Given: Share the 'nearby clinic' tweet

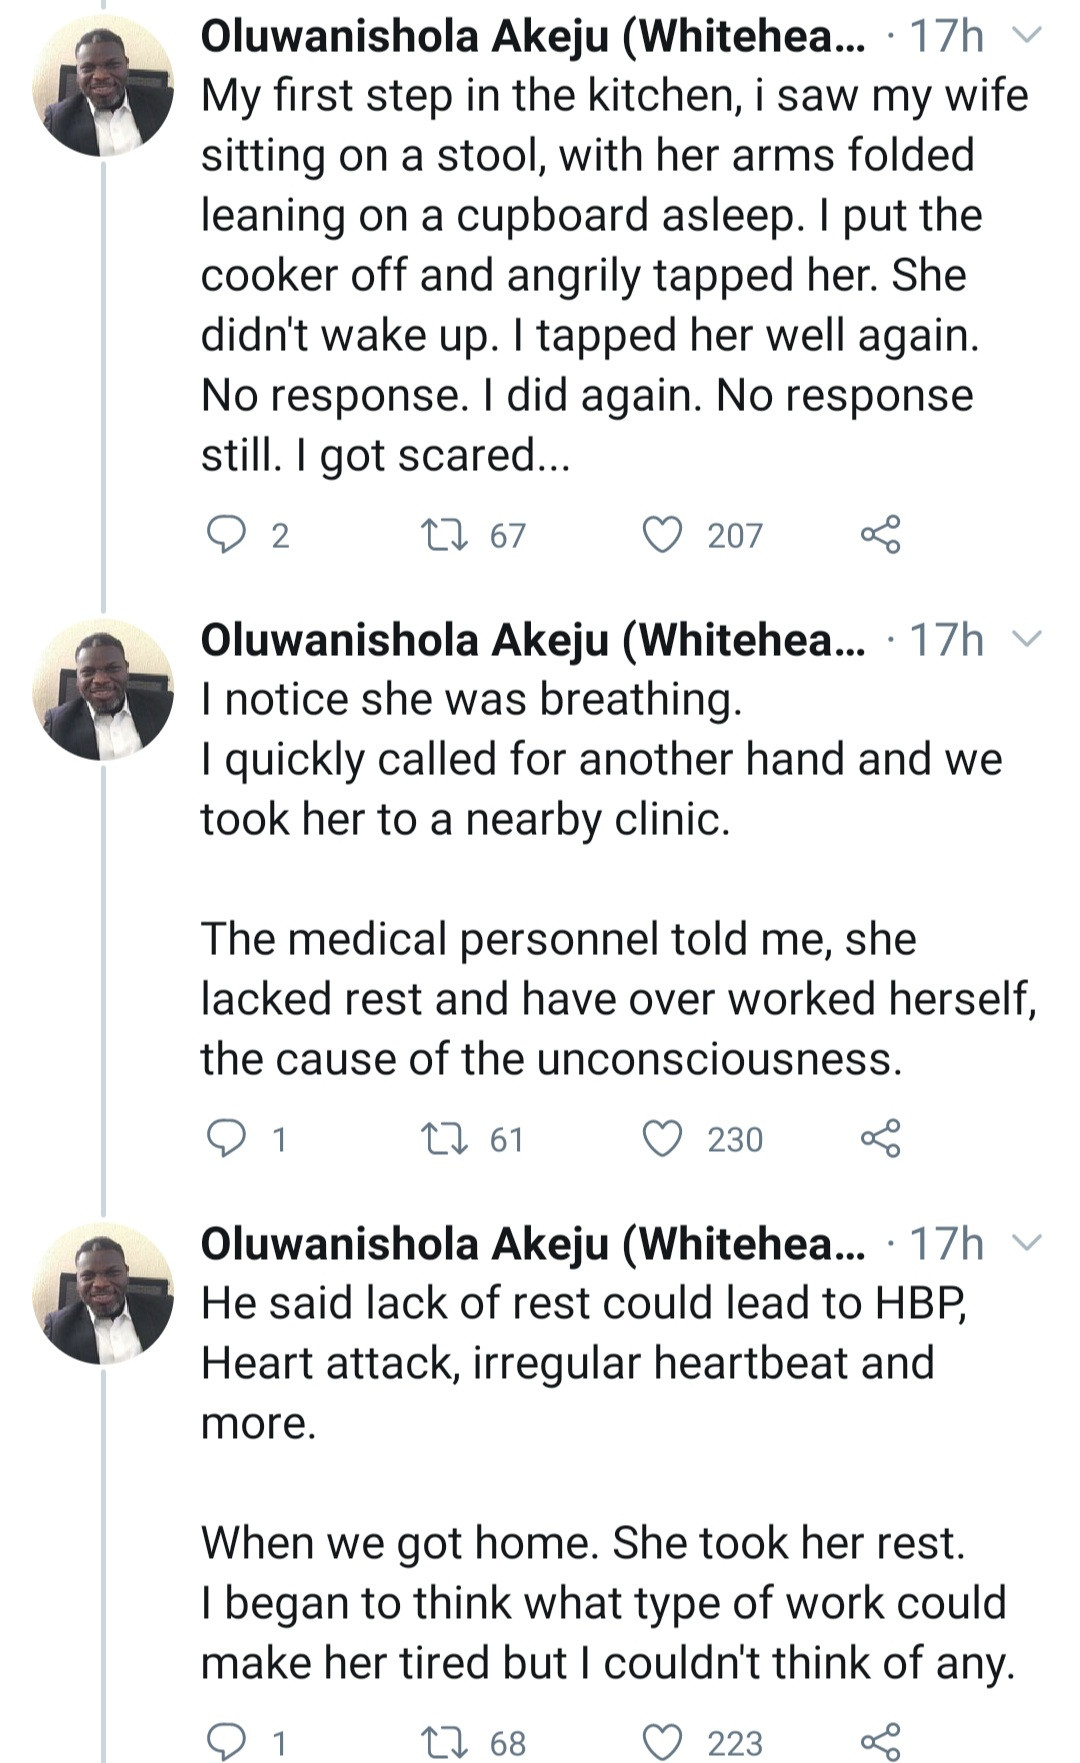Looking at the screenshot, I should pyautogui.click(x=880, y=1139).
